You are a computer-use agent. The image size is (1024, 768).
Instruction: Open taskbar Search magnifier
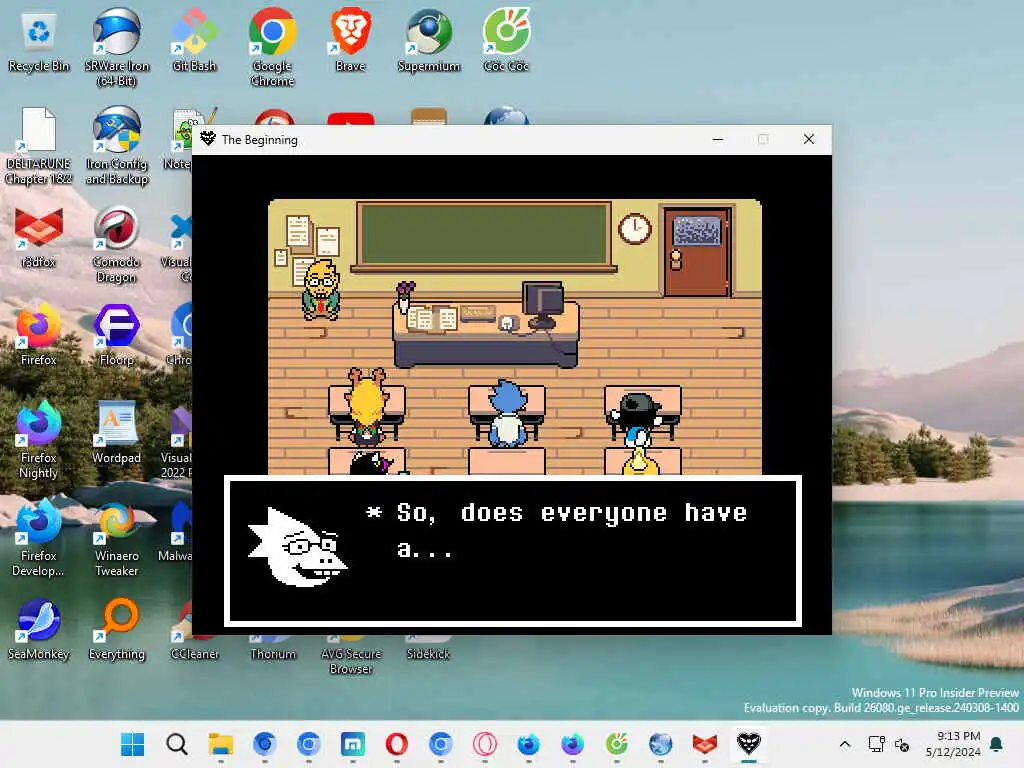[176, 744]
